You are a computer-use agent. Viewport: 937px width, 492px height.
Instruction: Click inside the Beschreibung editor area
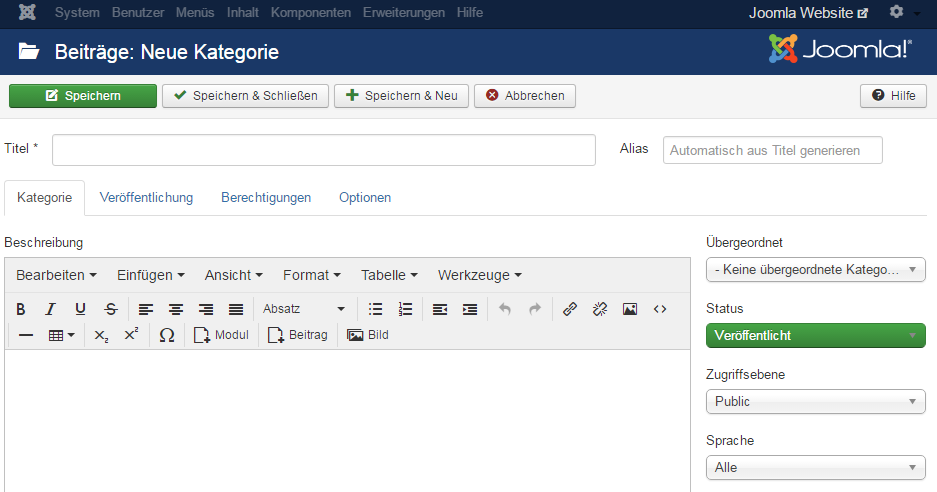tap(347, 420)
